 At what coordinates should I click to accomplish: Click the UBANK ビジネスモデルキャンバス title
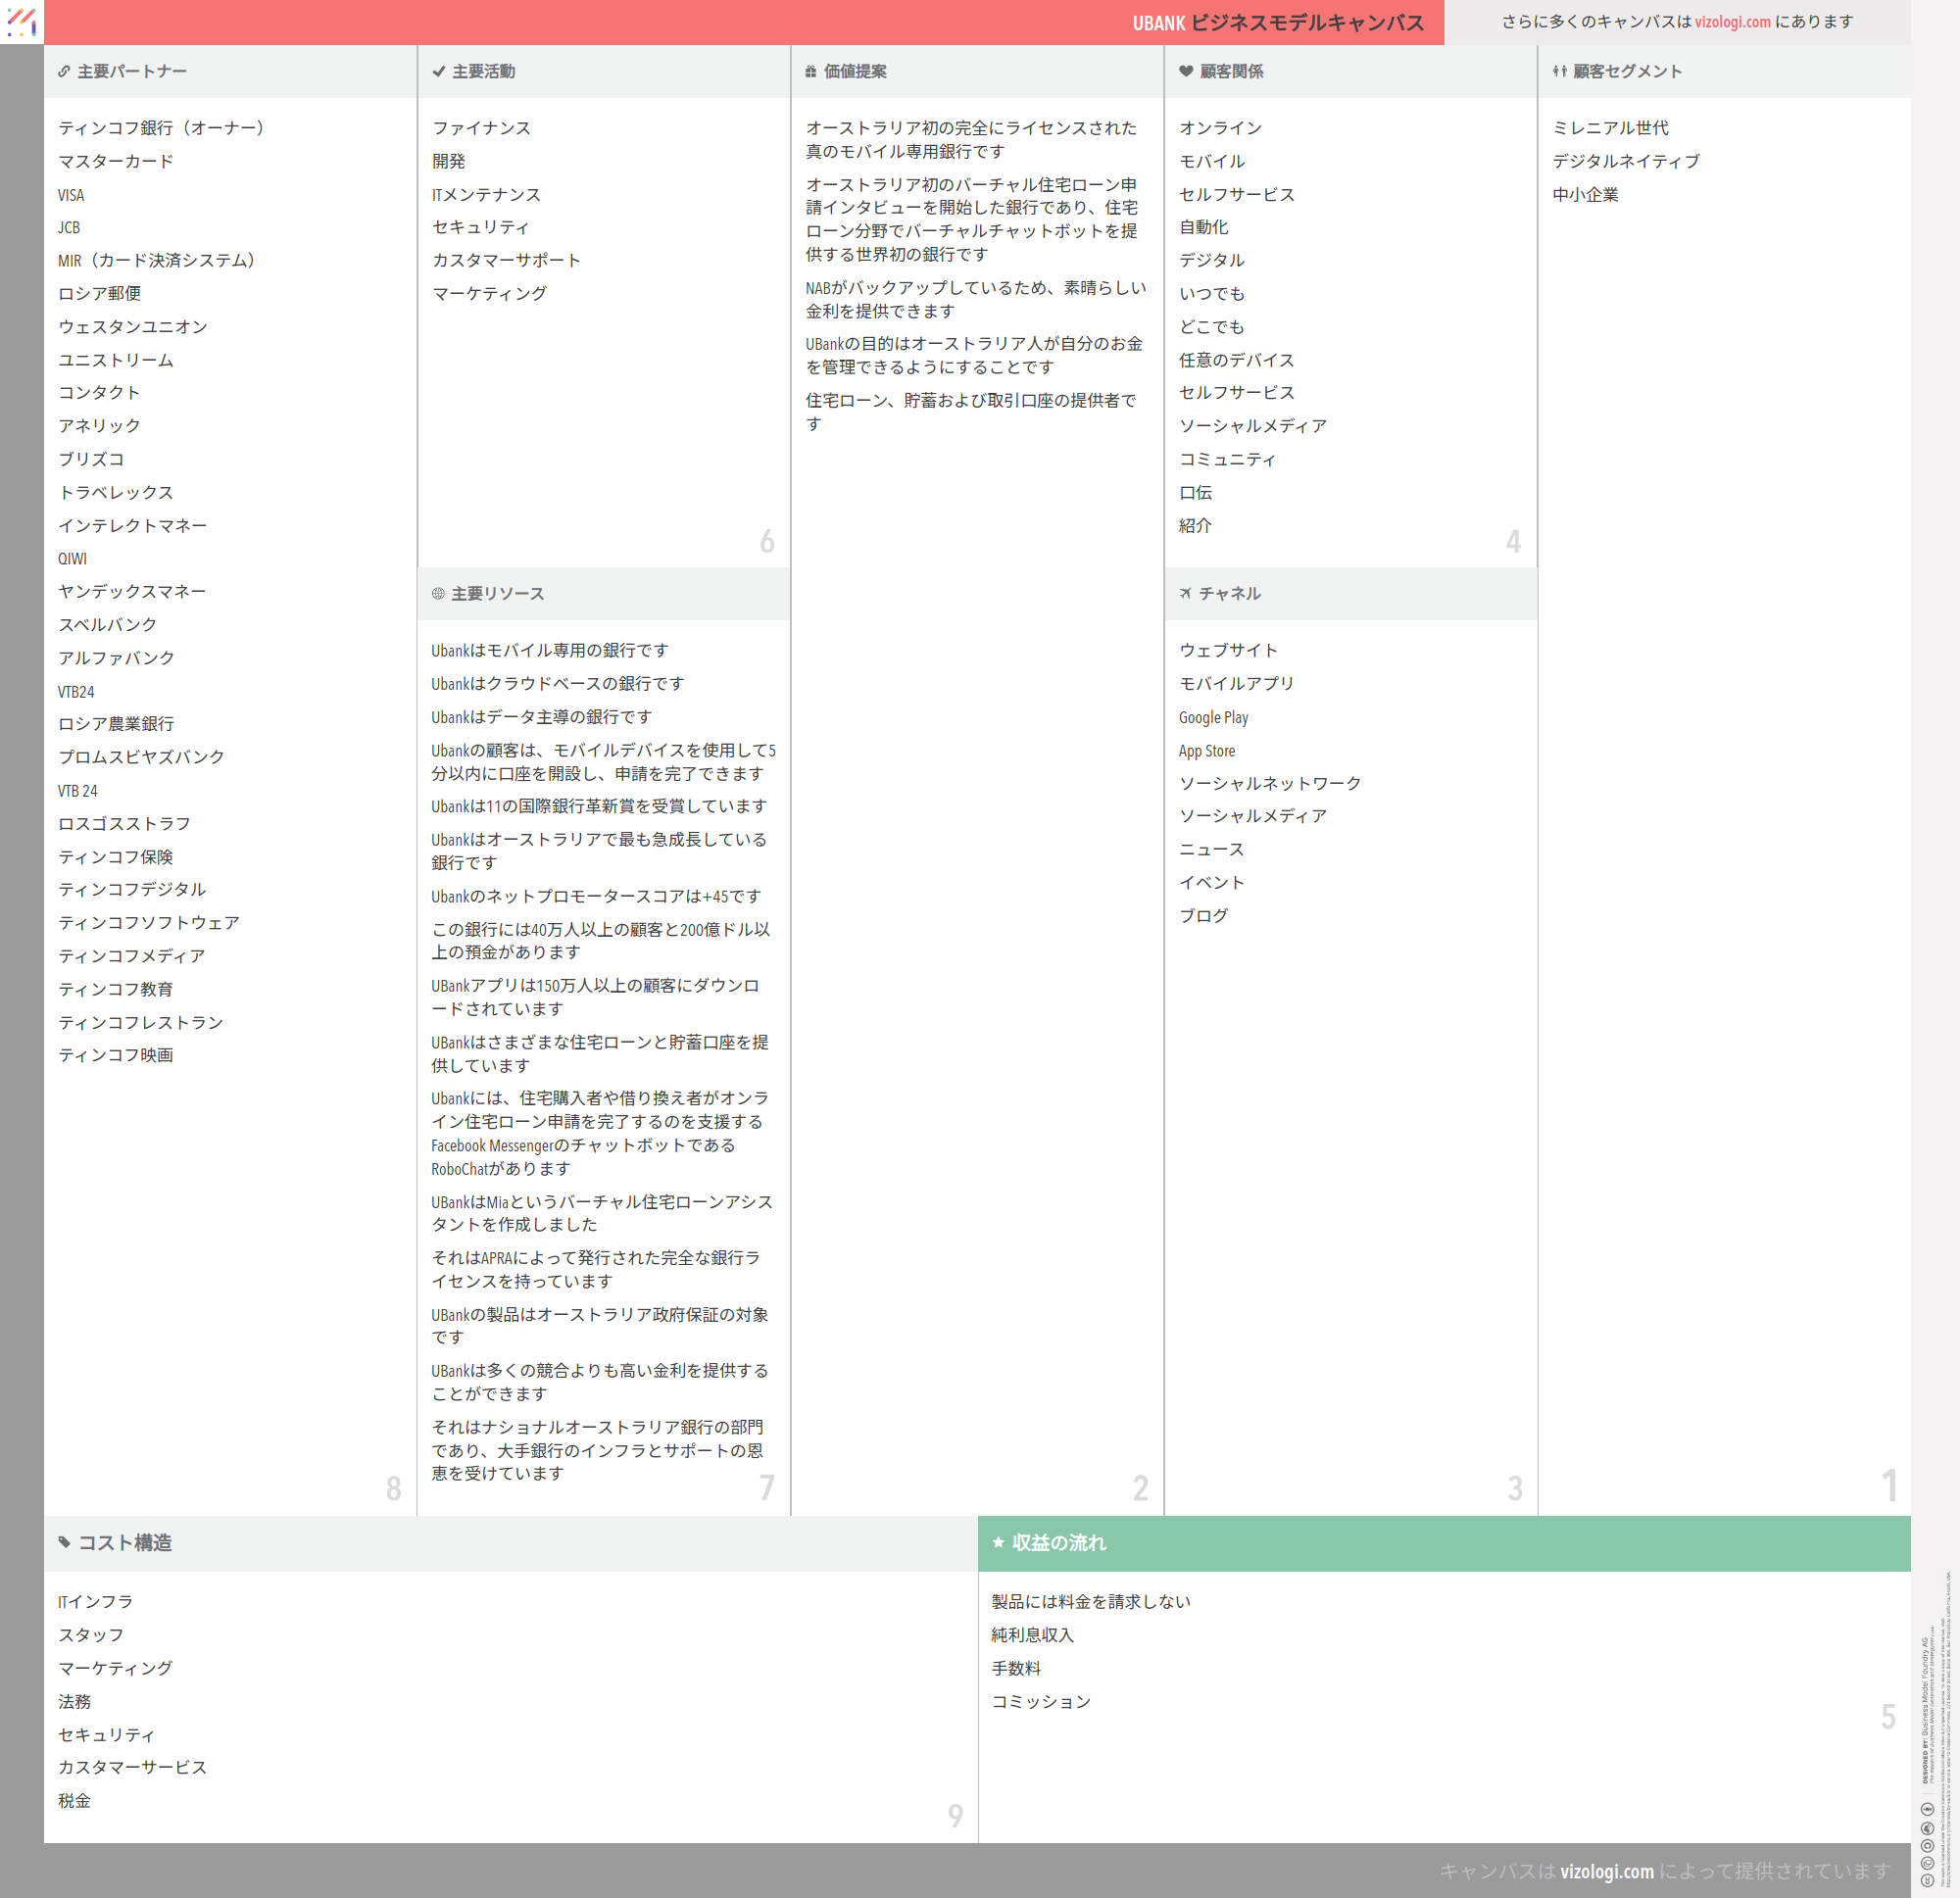coord(1277,23)
